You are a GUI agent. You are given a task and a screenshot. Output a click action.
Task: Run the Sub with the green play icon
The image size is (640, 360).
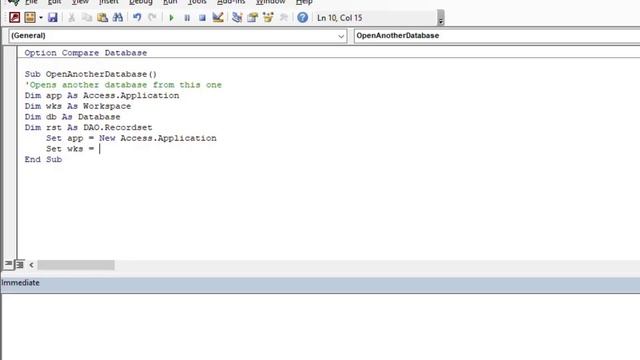tap(171, 18)
